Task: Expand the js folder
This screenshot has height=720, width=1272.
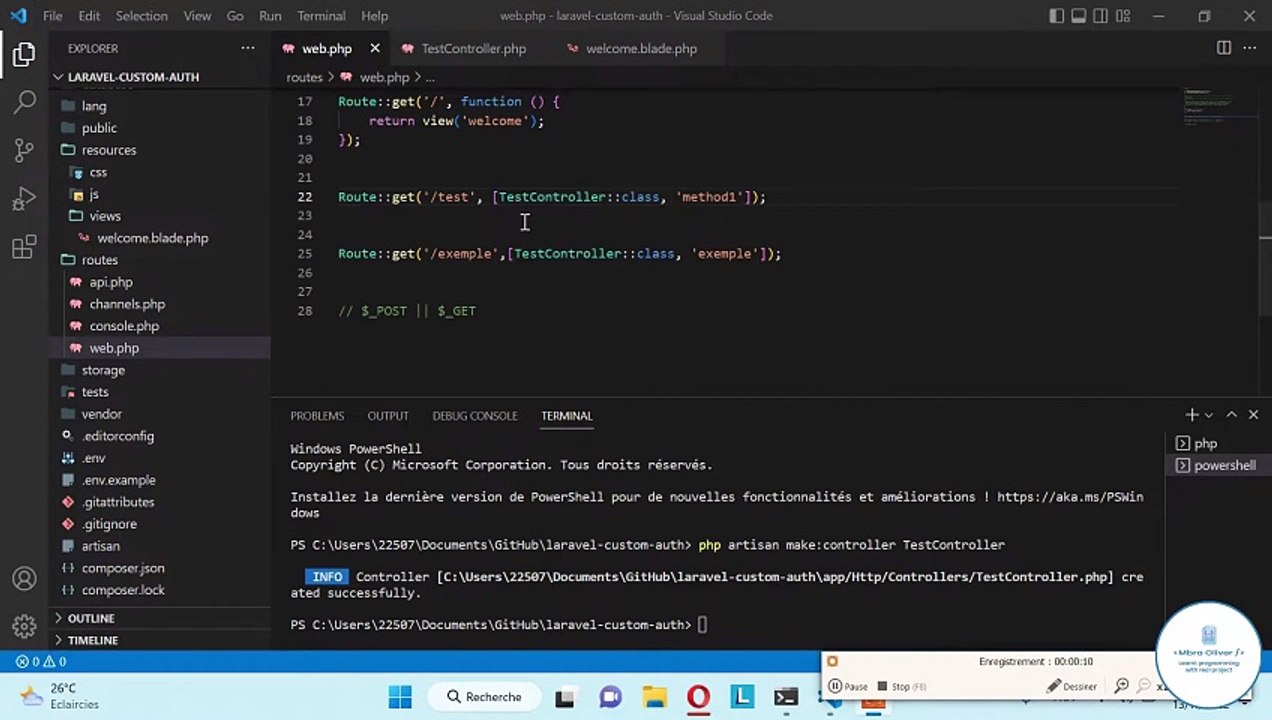Action: coord(160,194)
